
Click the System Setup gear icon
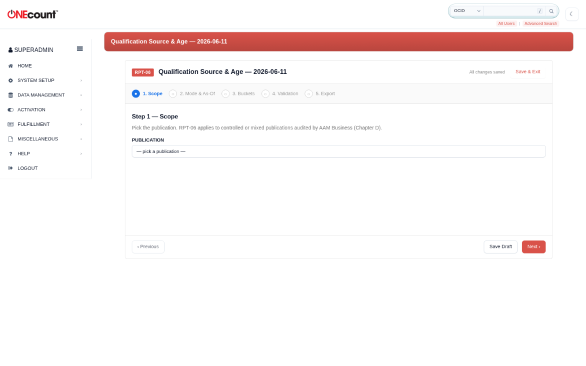(x=10, y=80)
